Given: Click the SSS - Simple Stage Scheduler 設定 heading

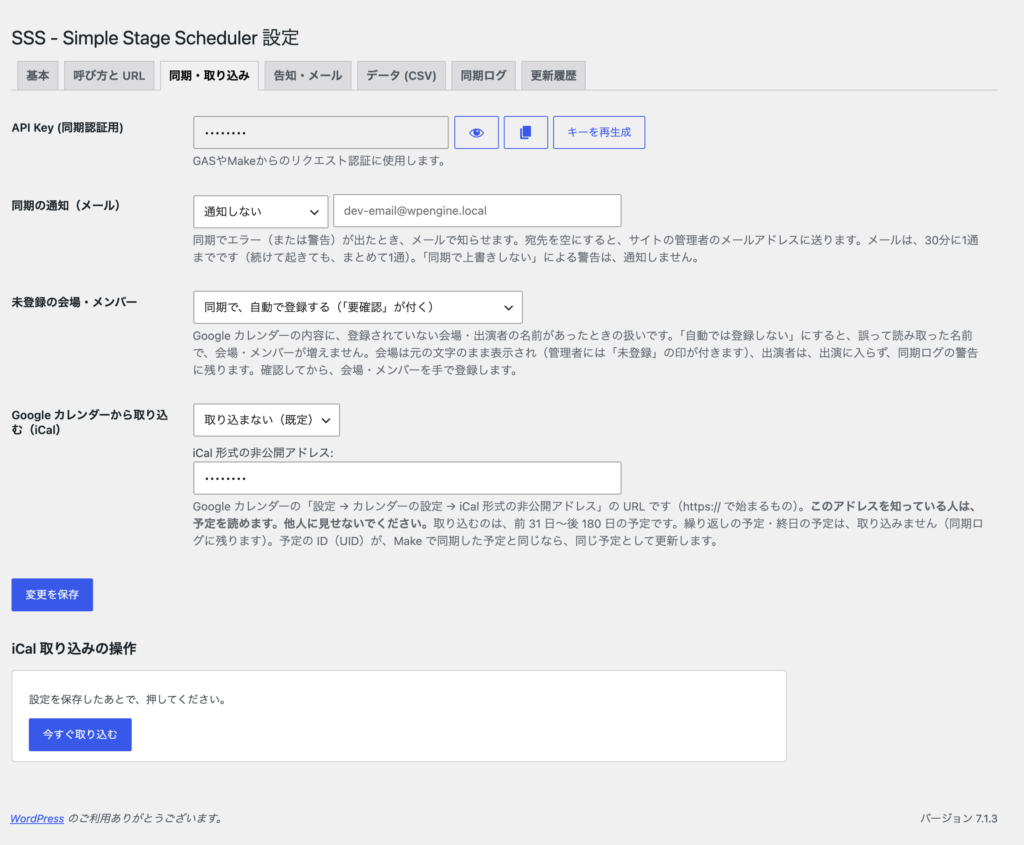Looking at the screenshot, I should 155,38.
